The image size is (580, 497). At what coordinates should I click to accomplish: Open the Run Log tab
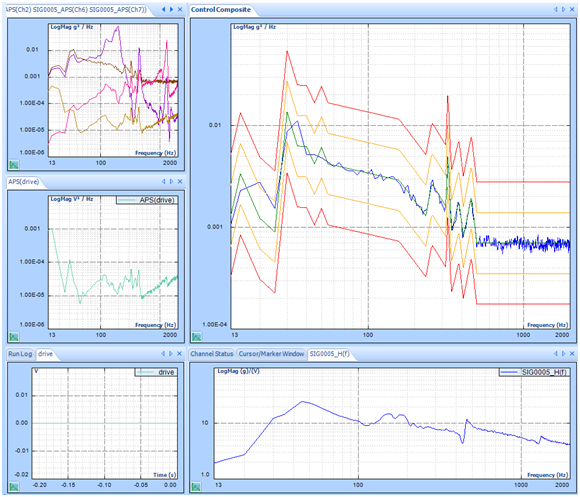pyautogui.click(x=20, y=354)
